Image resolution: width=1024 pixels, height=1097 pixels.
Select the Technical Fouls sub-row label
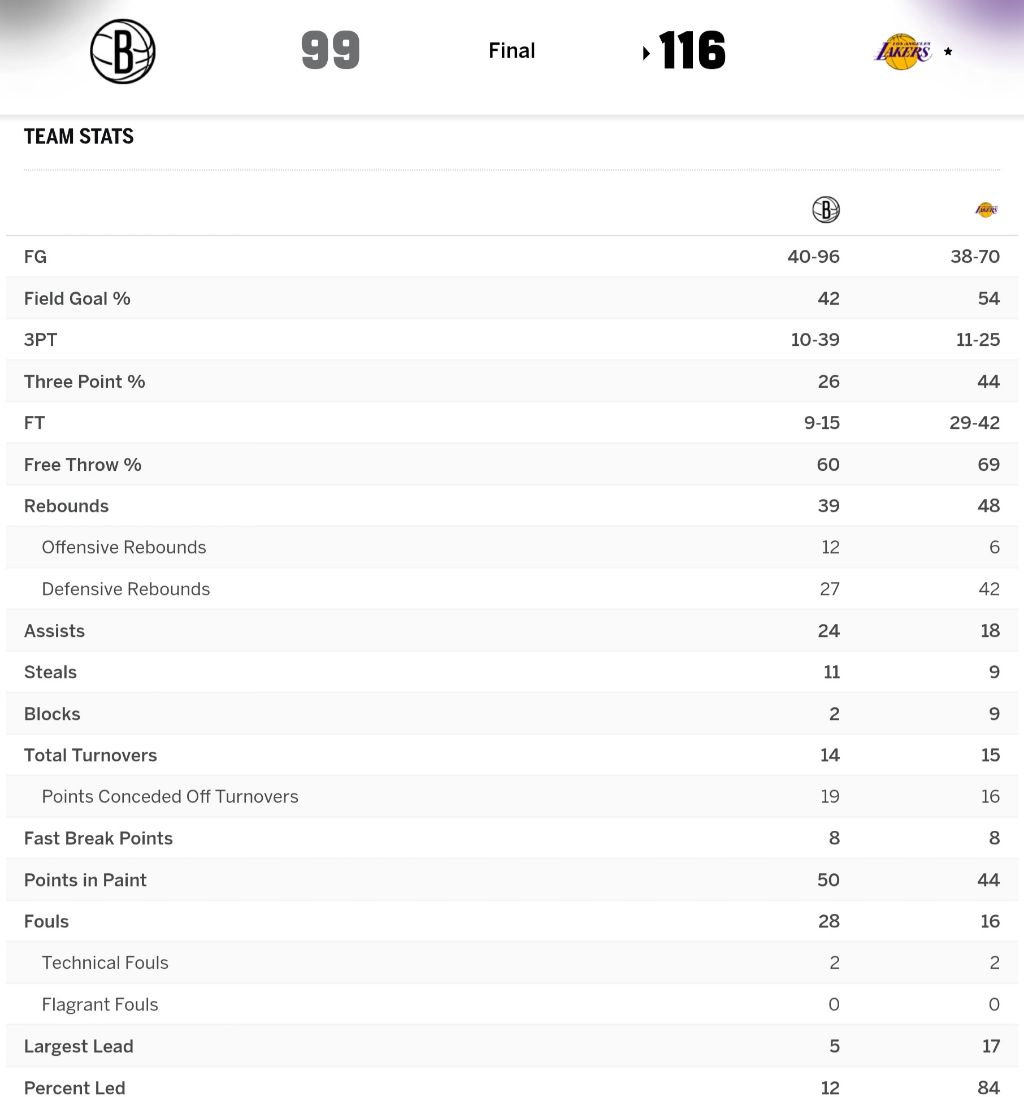coord(105,963)
